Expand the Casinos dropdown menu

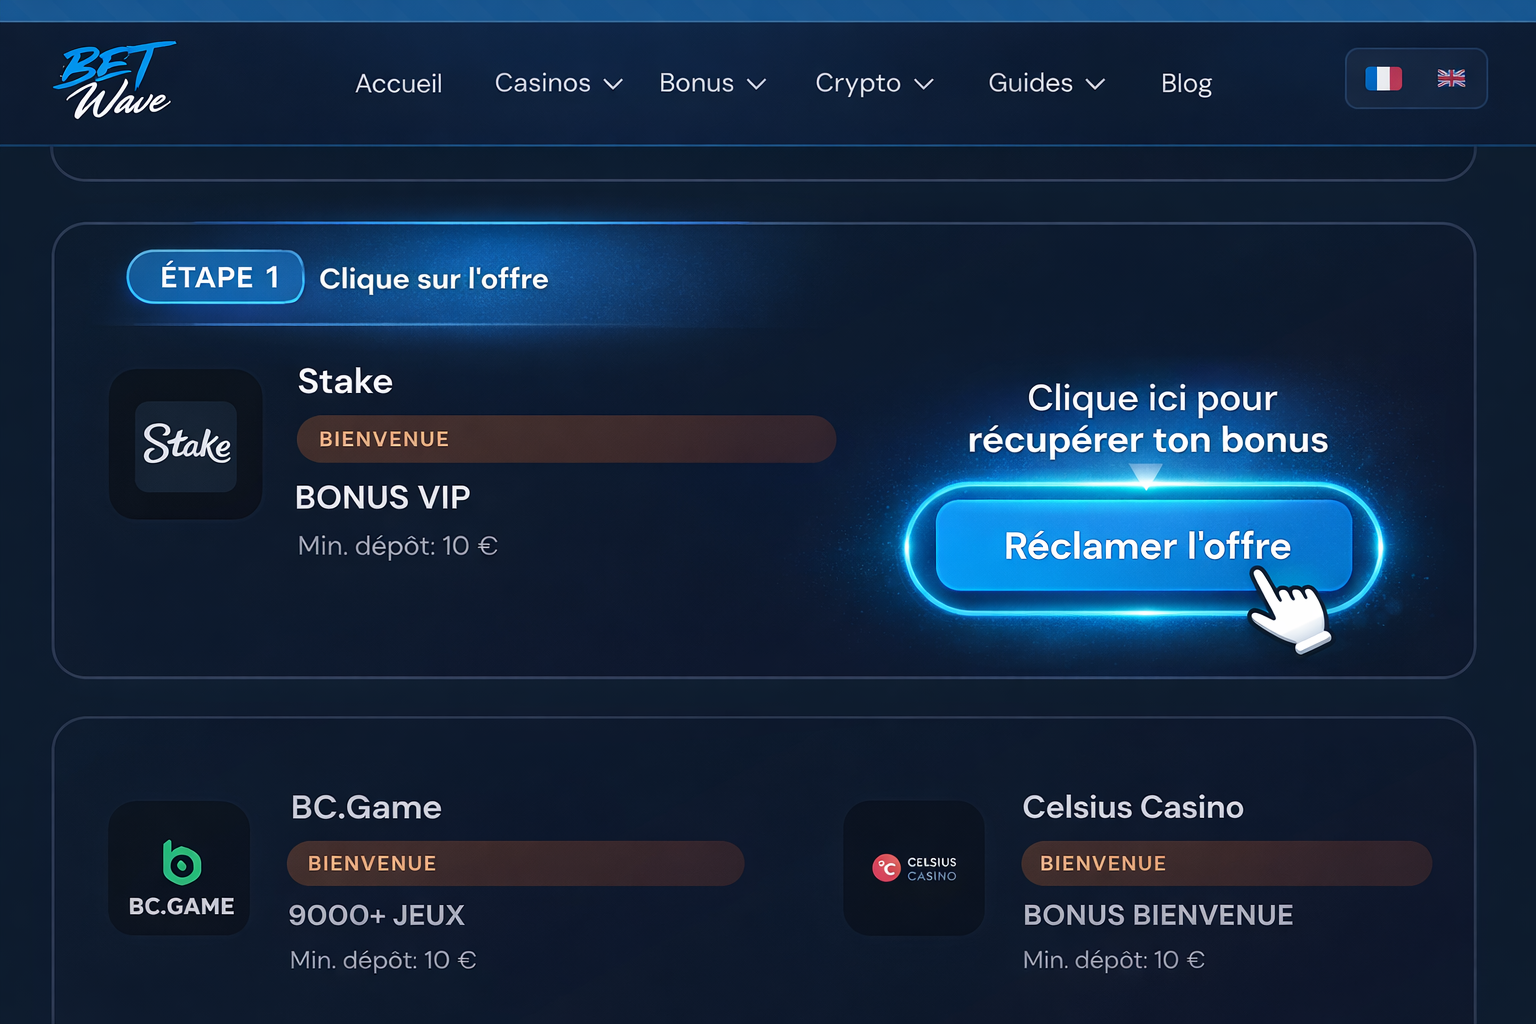tap(558, 83)
